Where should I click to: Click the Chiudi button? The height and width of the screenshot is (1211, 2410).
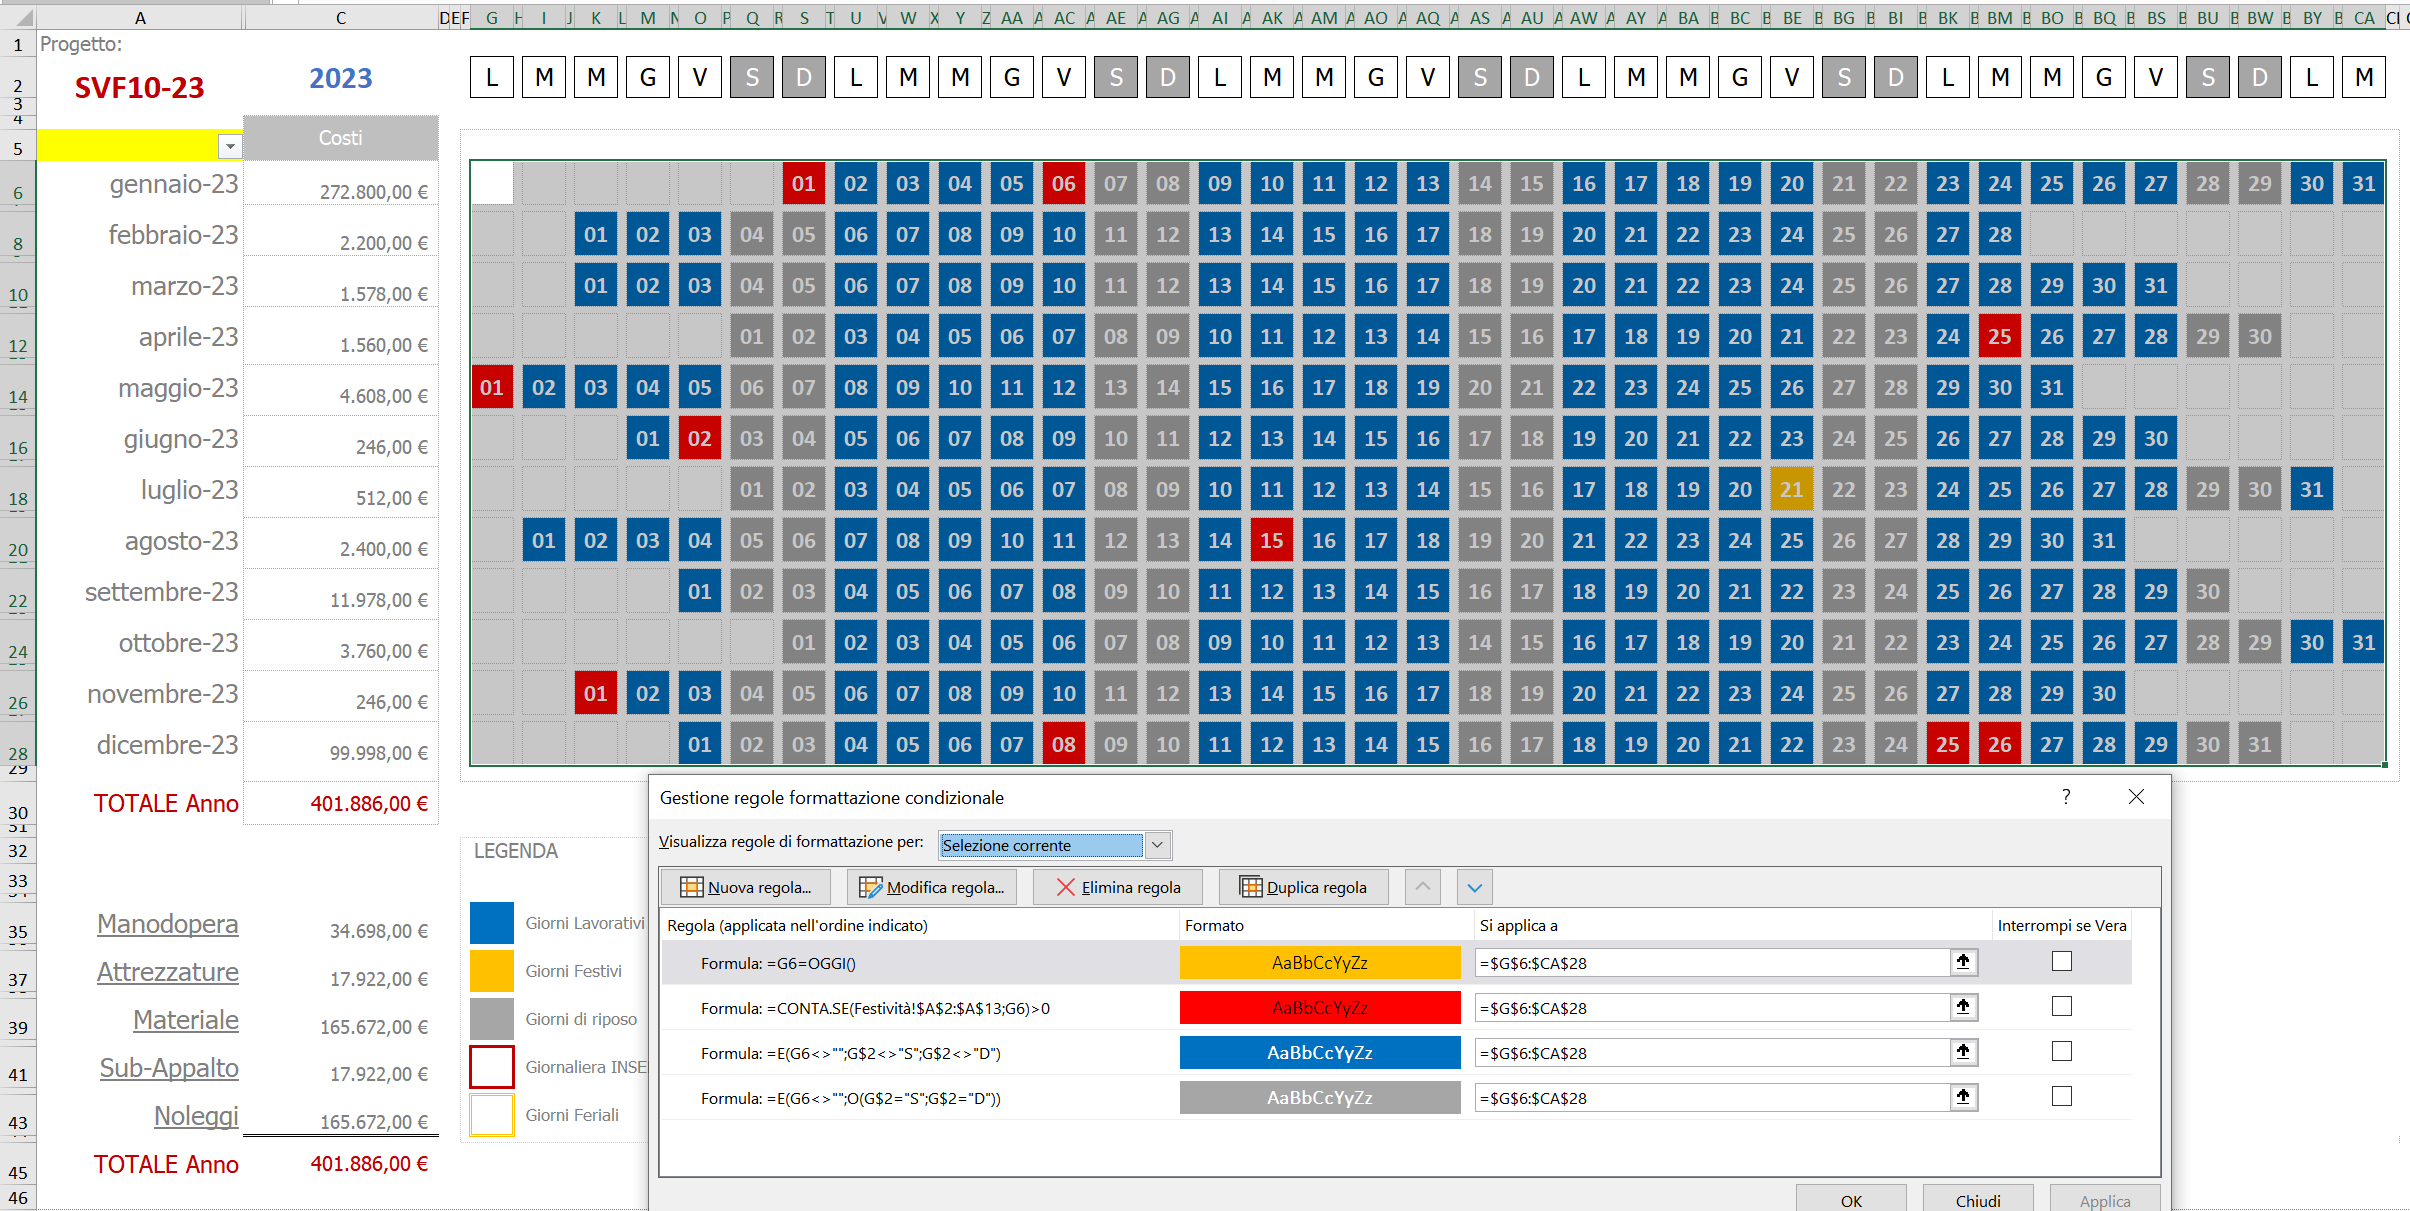coord(1978,1200)
